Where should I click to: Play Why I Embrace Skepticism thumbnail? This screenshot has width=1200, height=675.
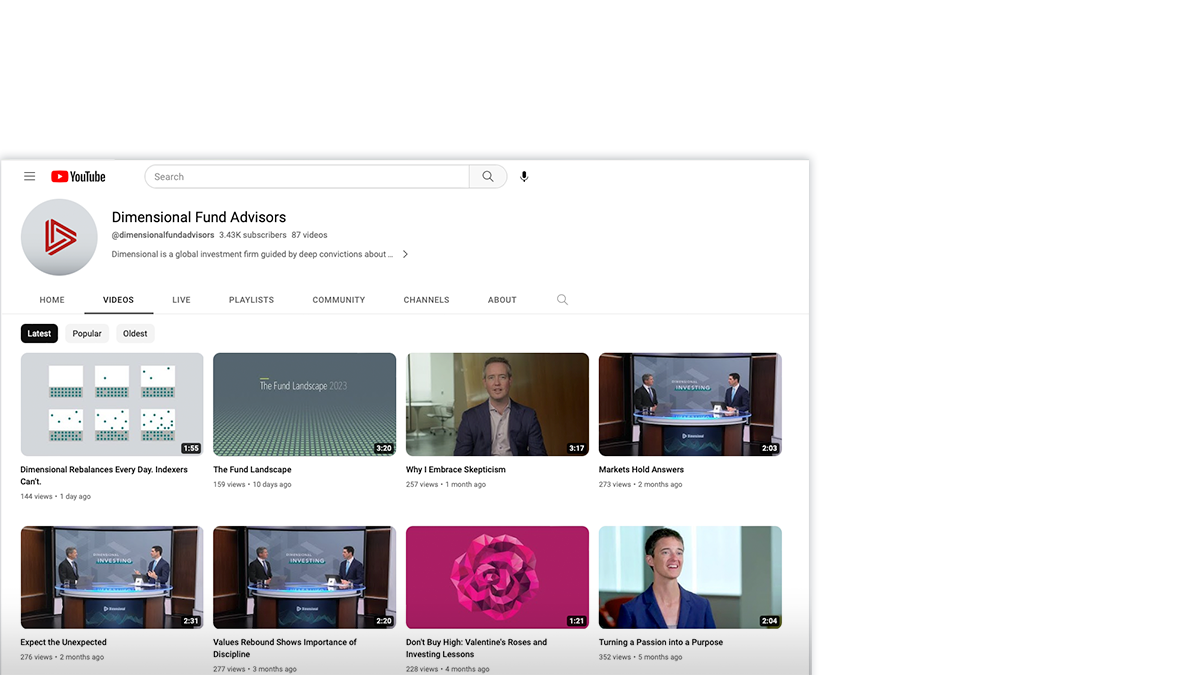[497, 404]
